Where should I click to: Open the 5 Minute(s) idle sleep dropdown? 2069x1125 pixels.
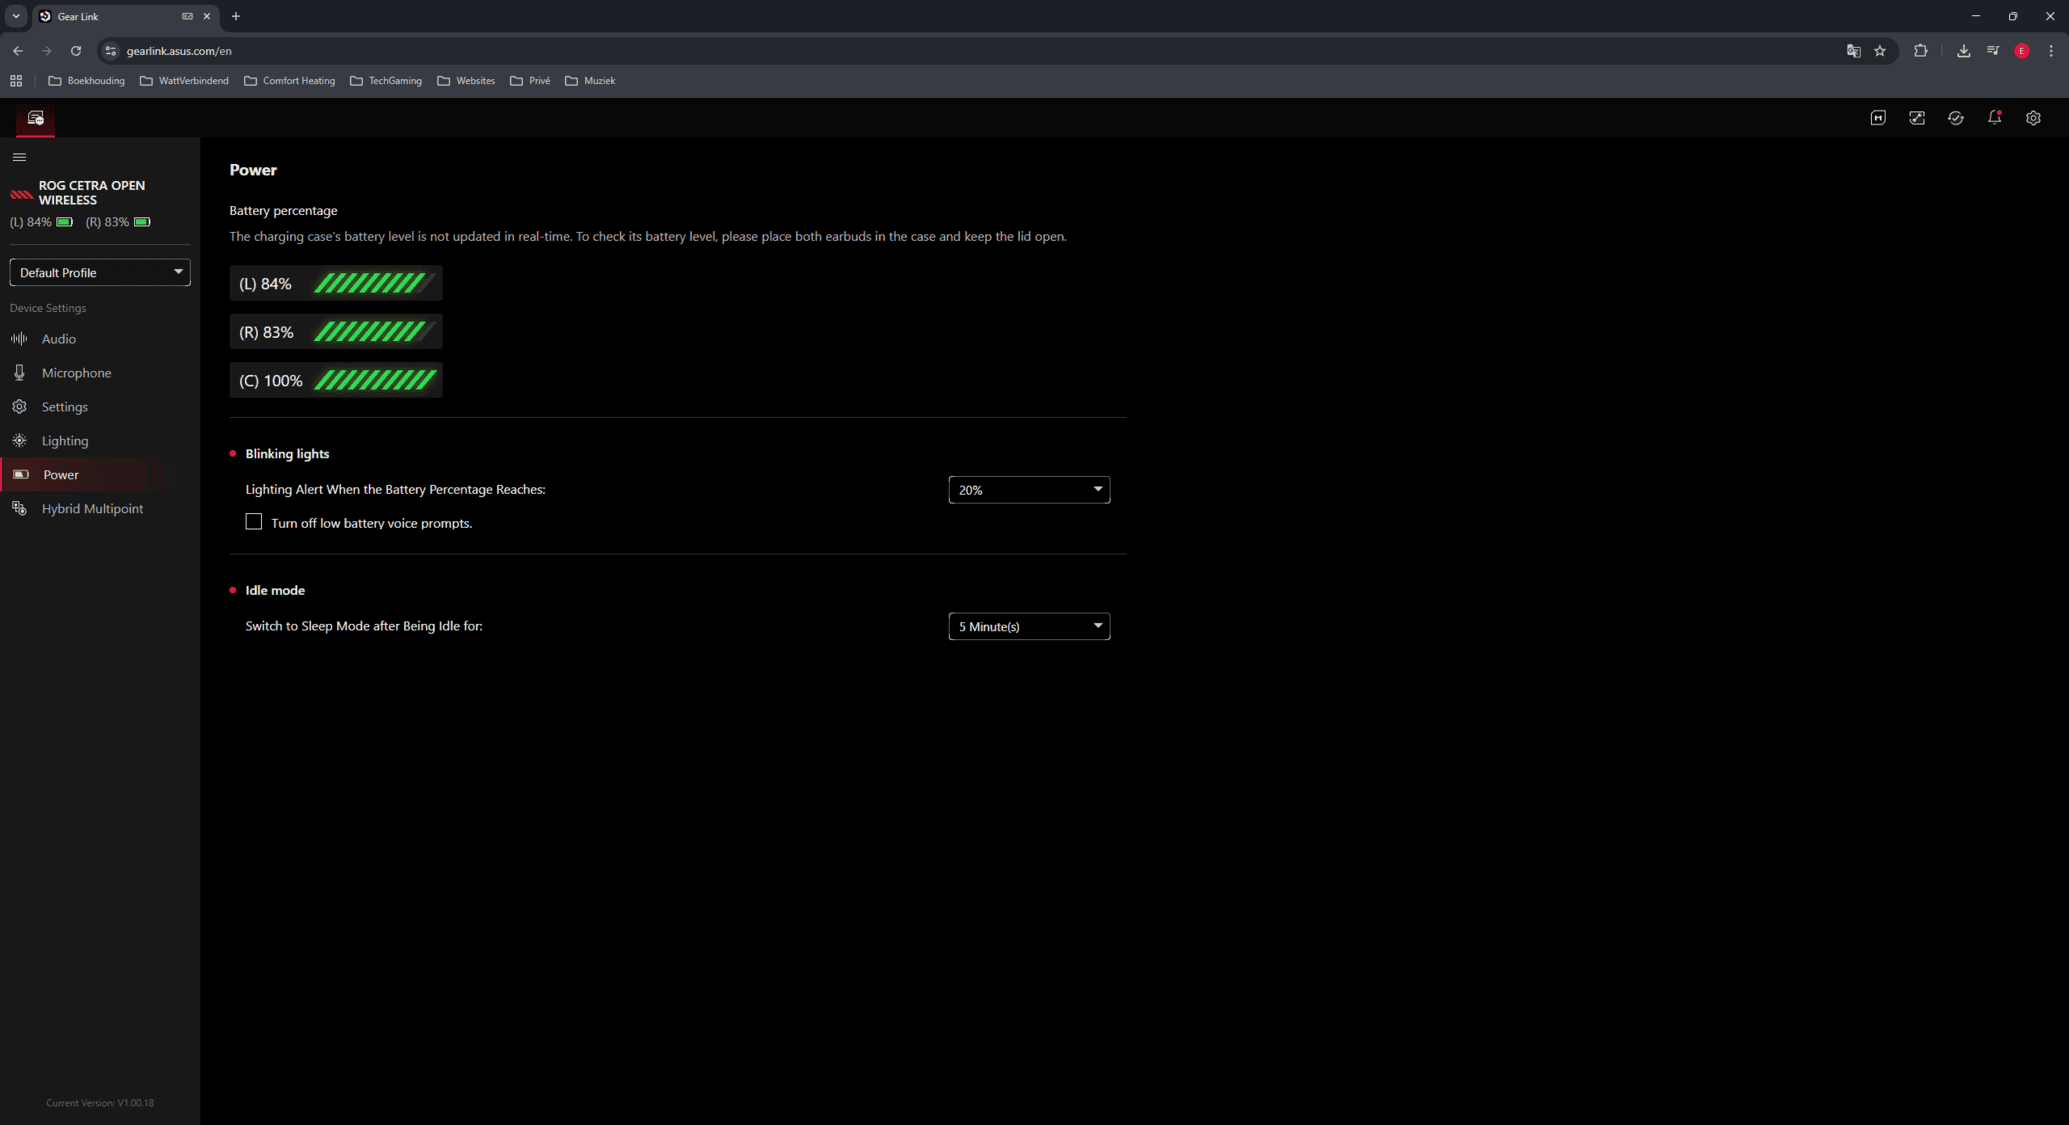(x=1028, y=626)
